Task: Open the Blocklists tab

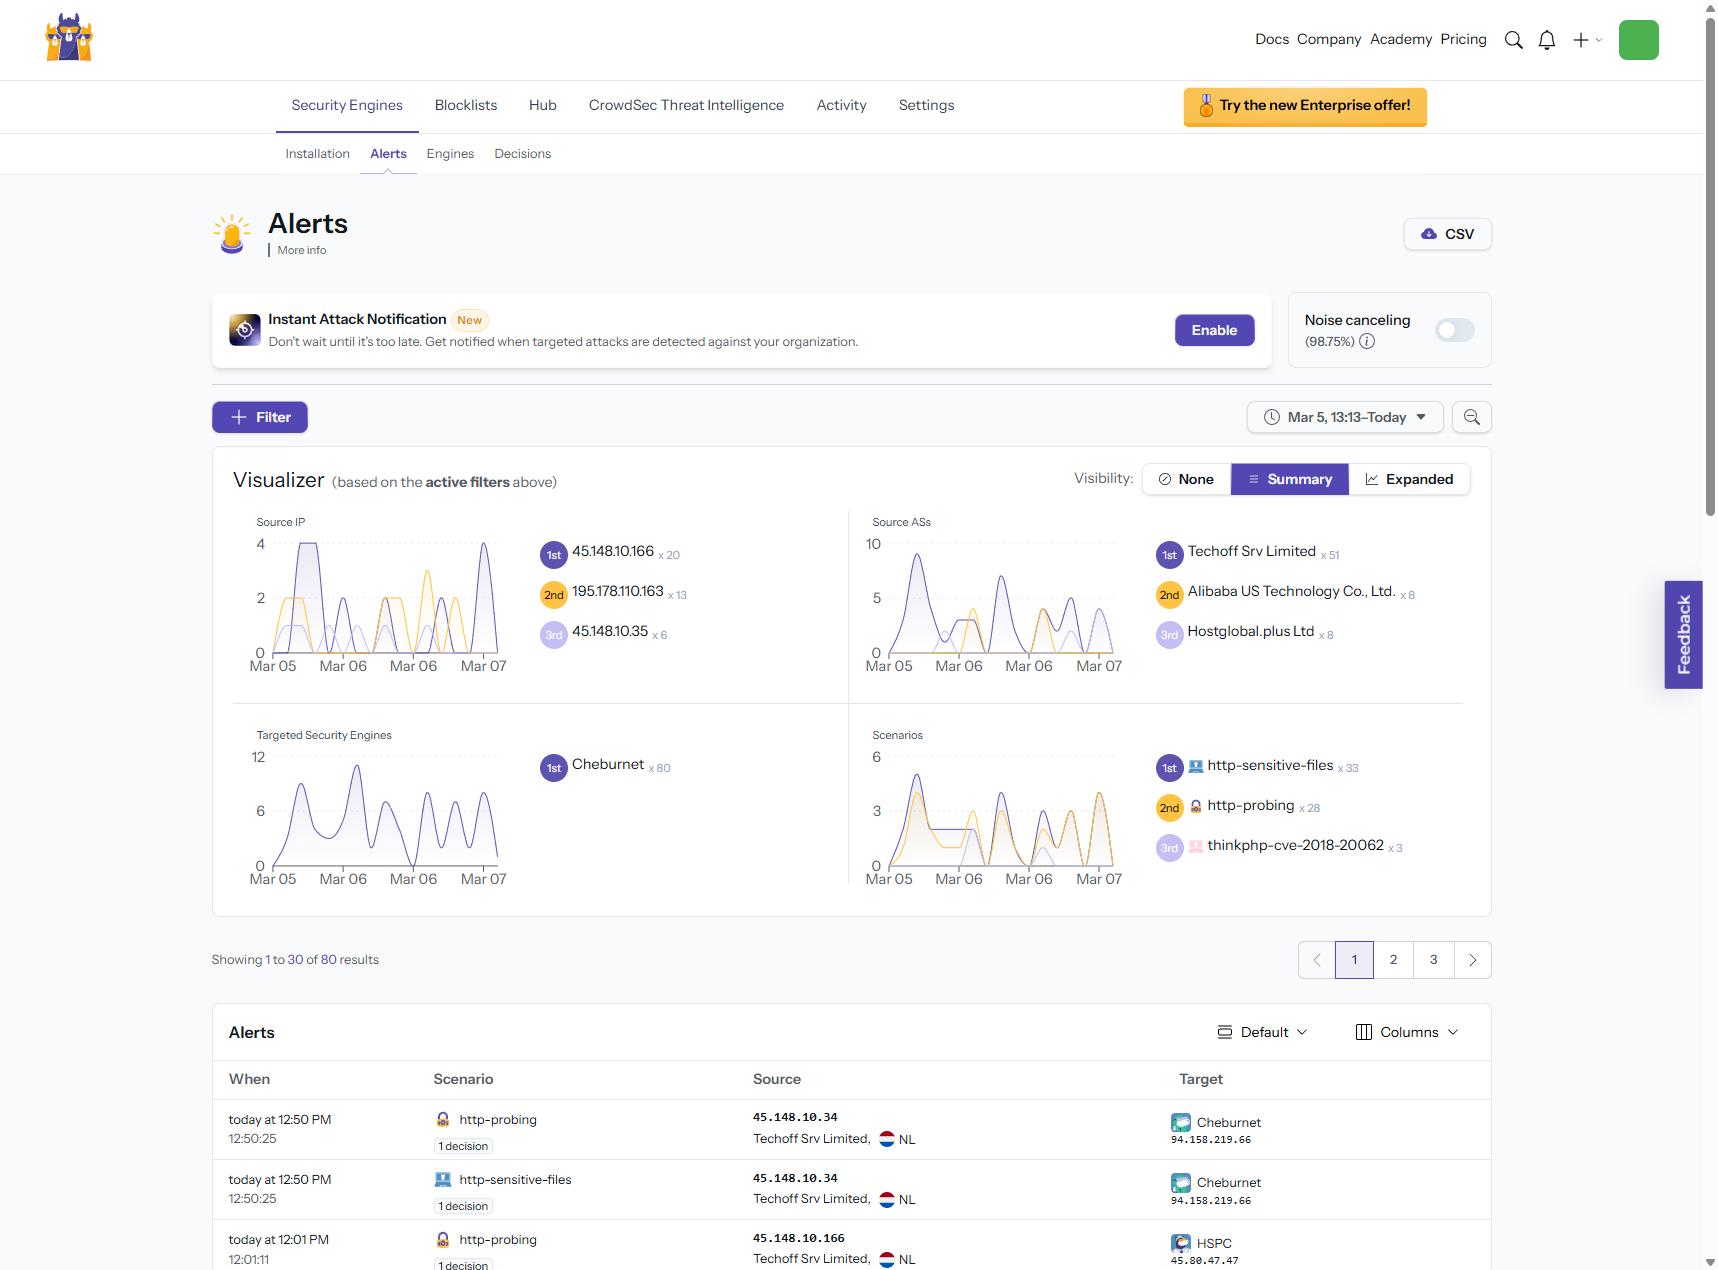Action: pyautogui.click(x=466, y=105)
